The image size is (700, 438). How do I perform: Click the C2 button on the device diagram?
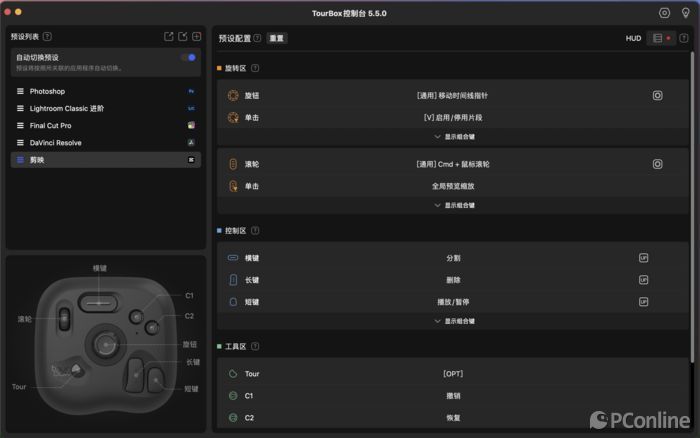point(152,328)
